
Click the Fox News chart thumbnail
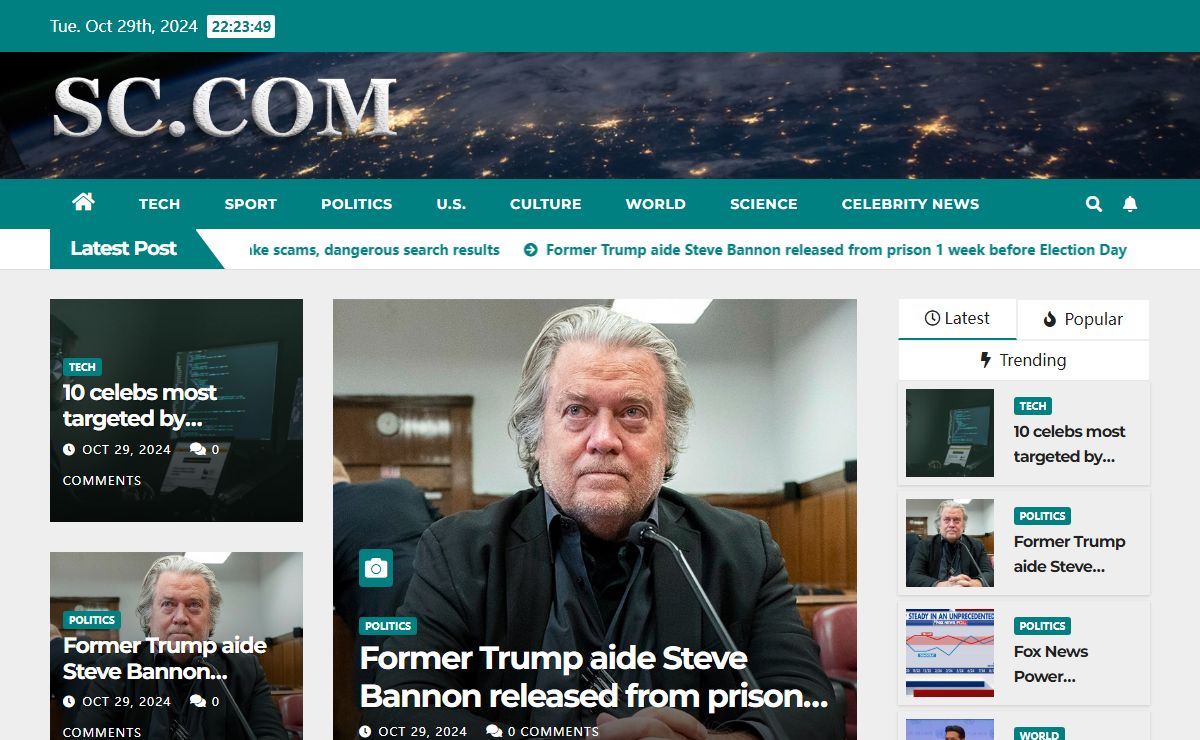tap(950, 653)
